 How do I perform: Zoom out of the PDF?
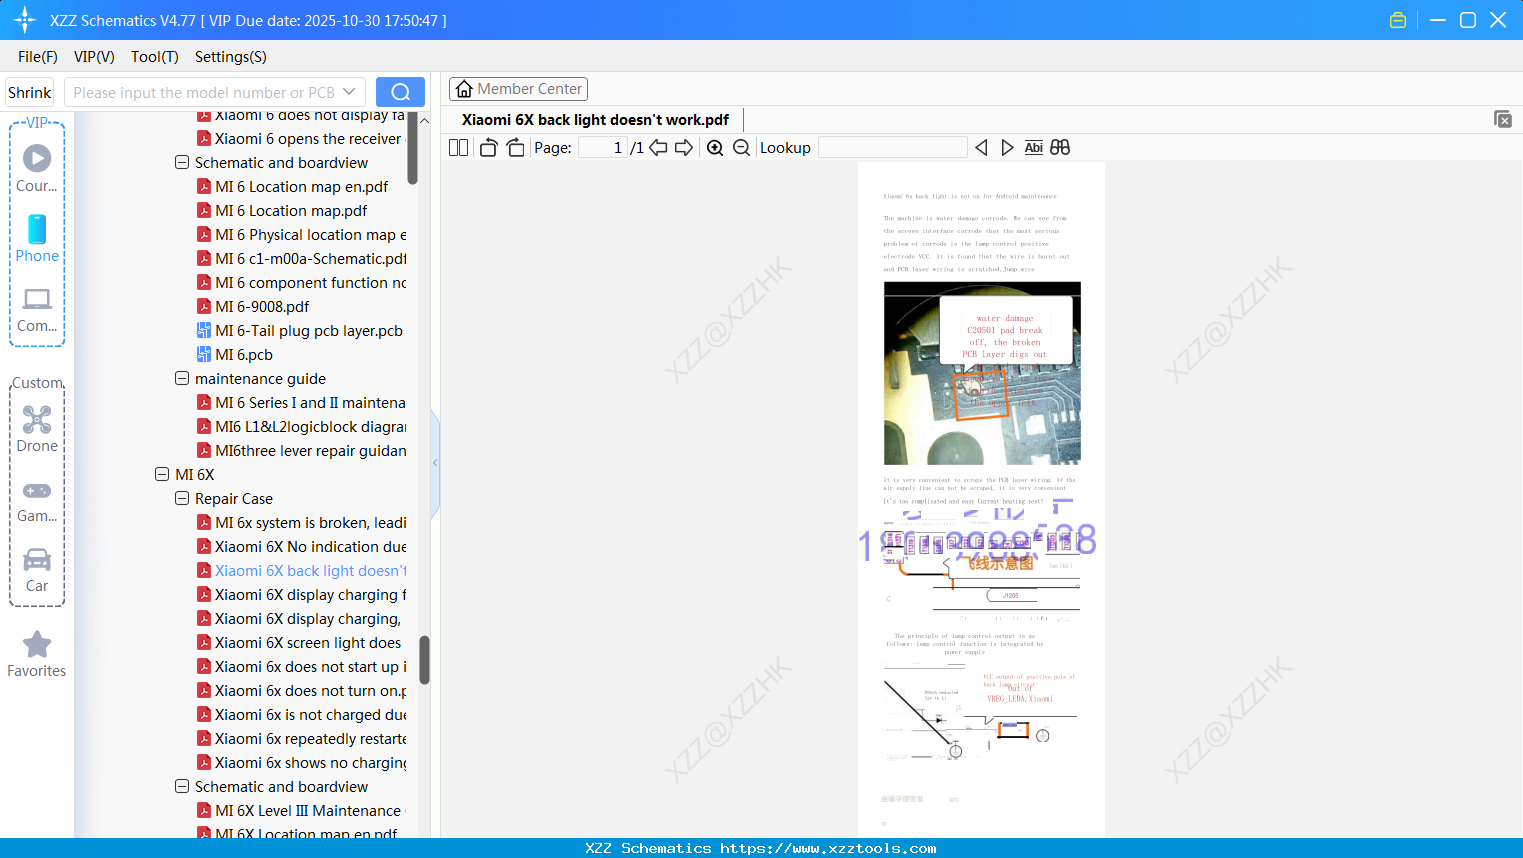(x=741, y=148)
